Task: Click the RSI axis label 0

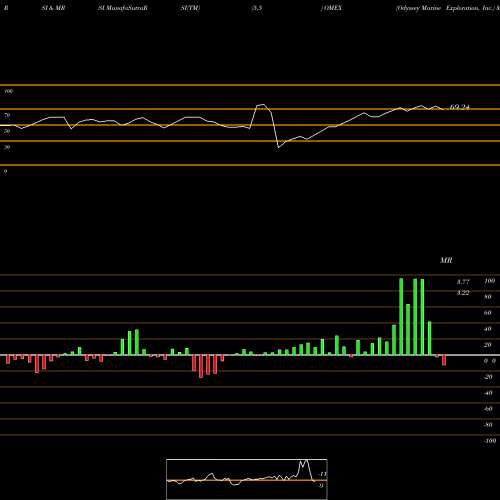Action: 5,171
